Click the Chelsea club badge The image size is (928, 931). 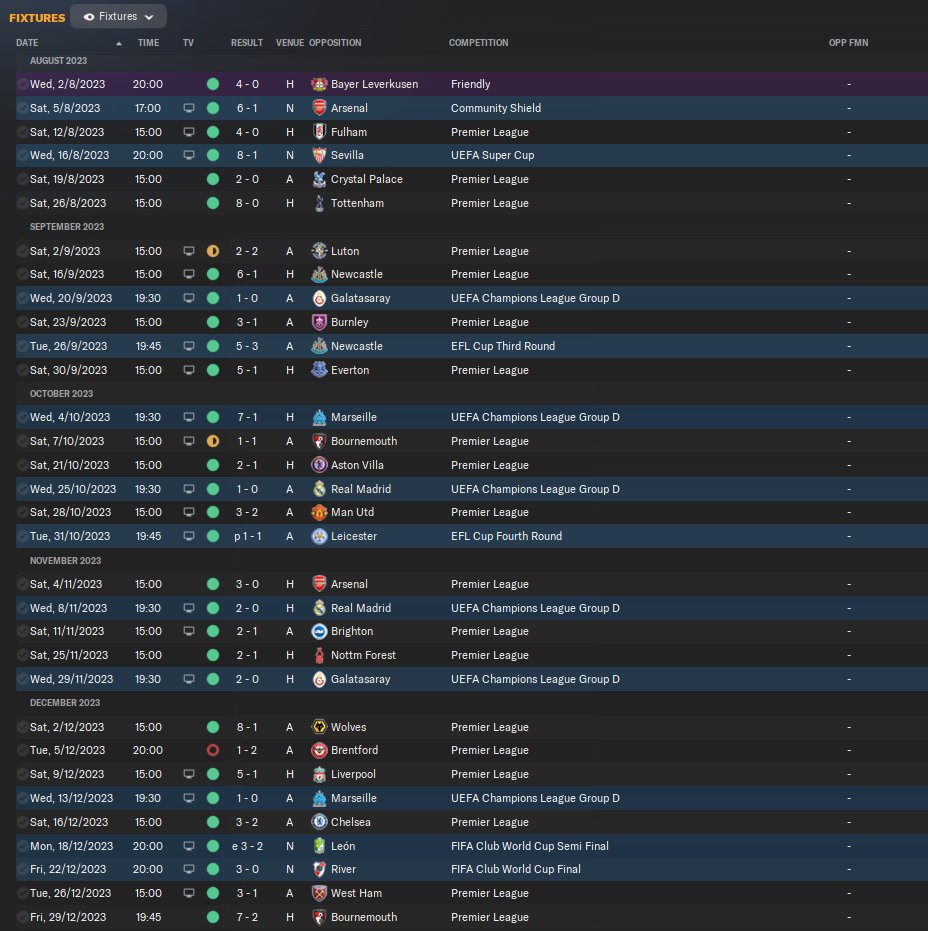tap(319, 822)
